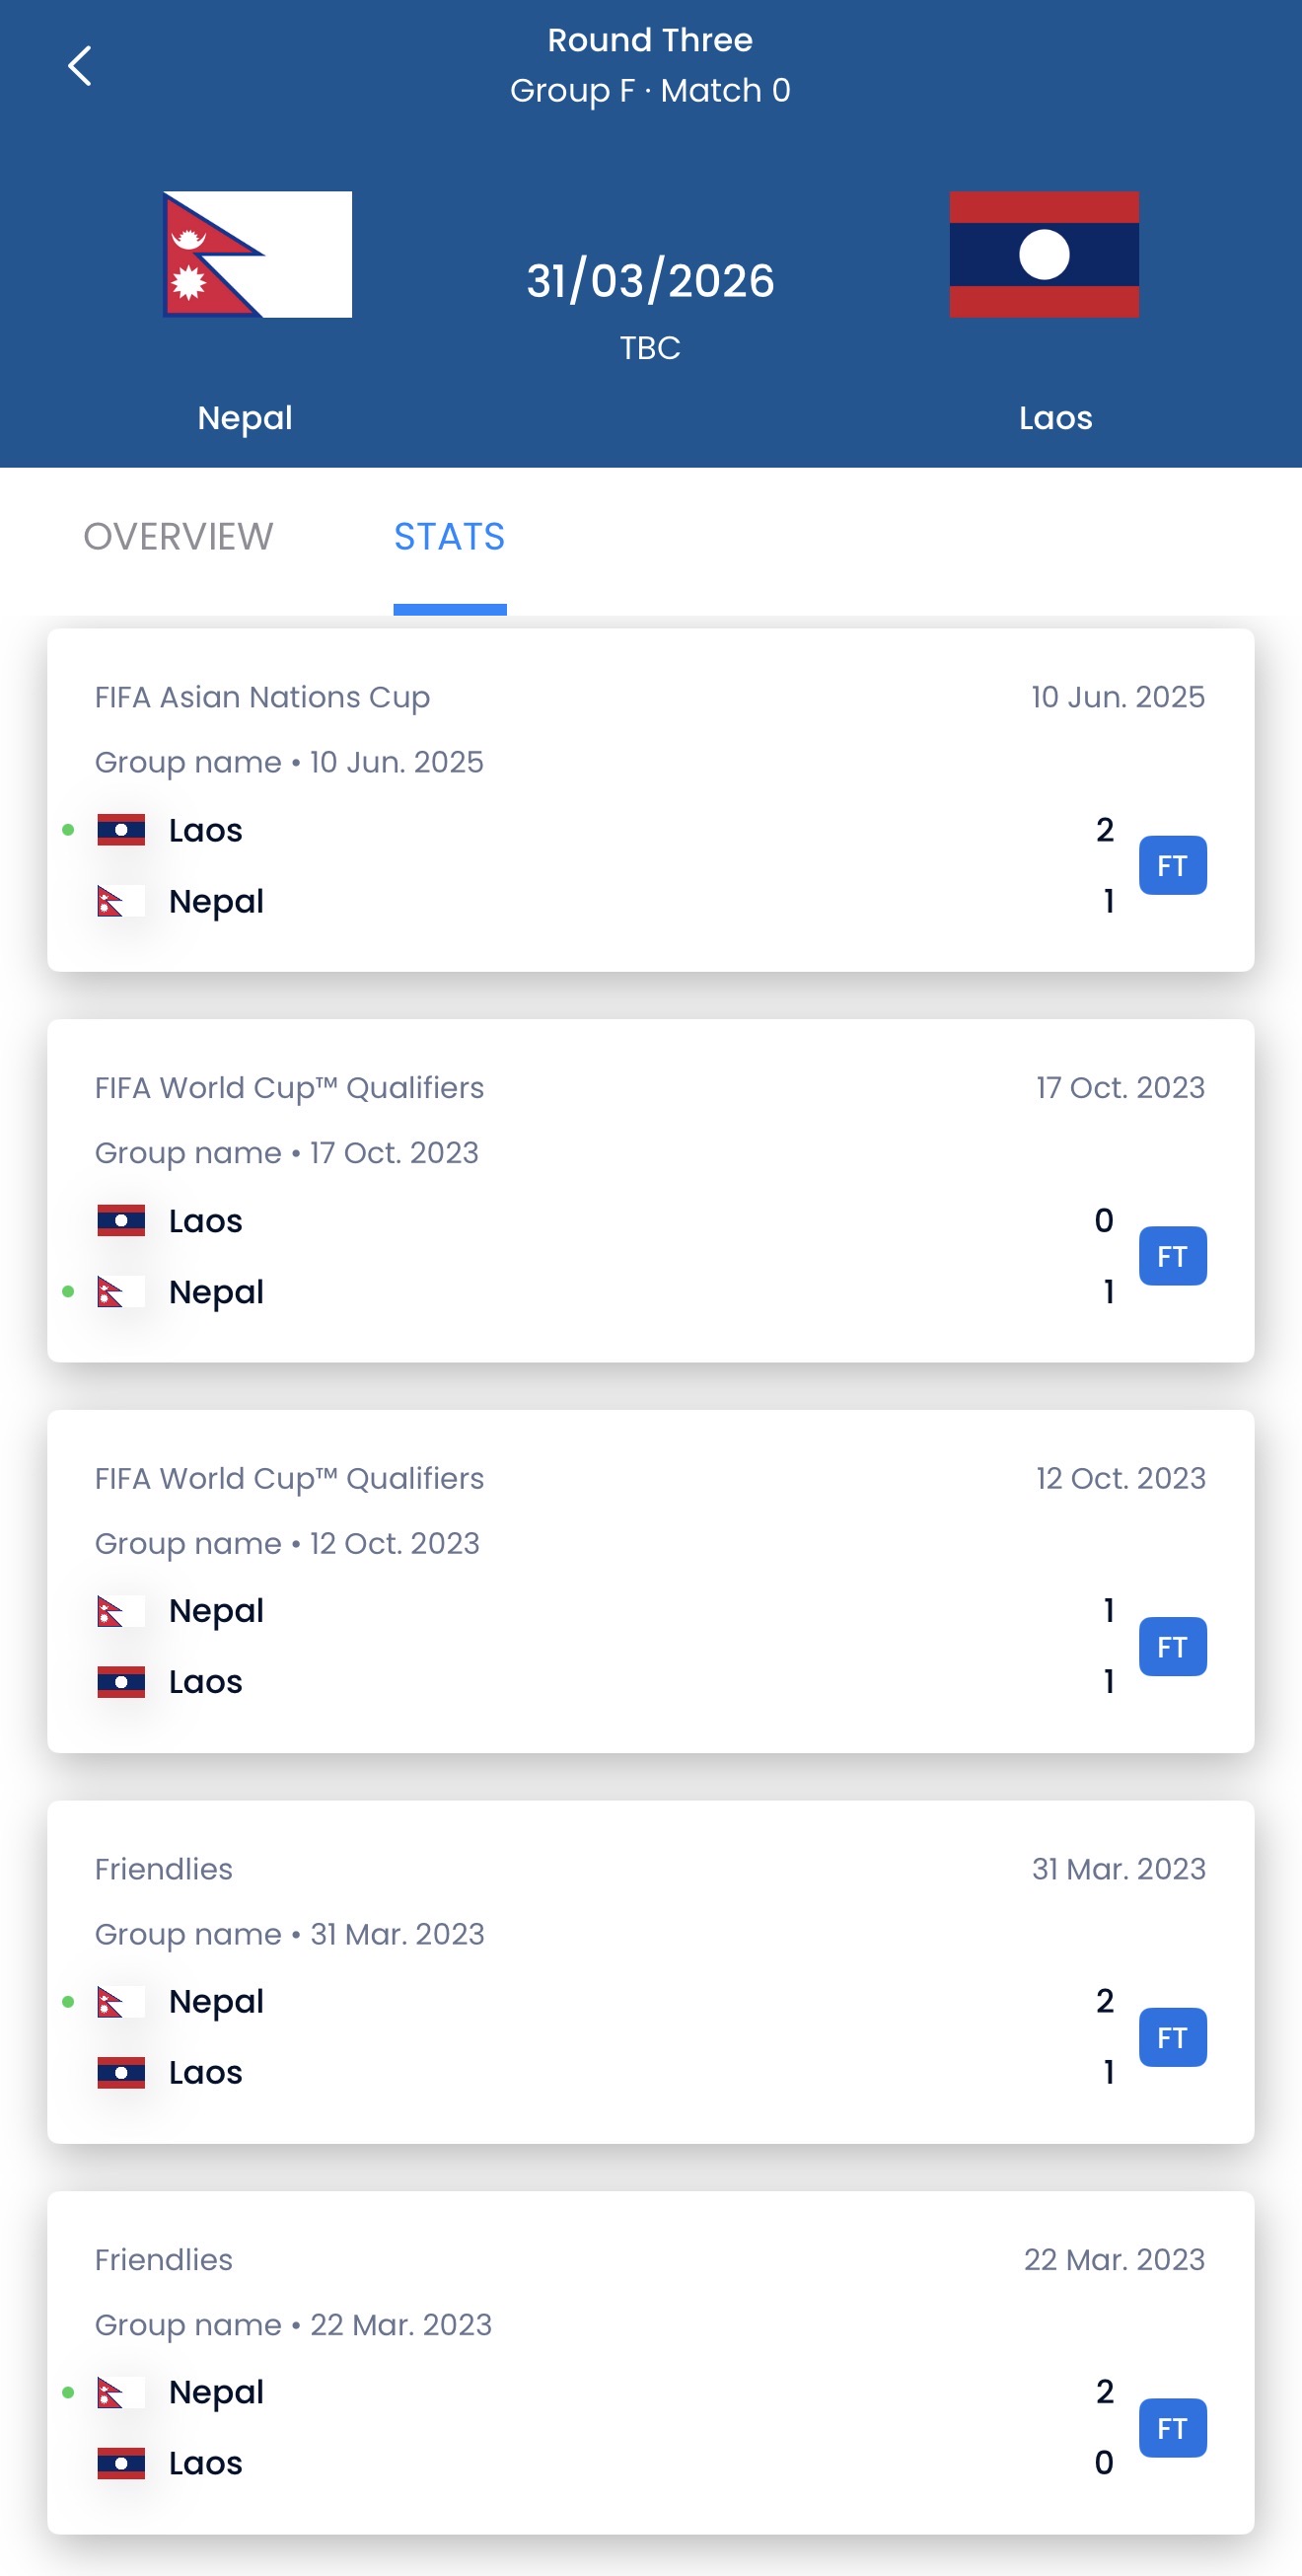
Task: Select the STATS tab
Action: [449, 537]
